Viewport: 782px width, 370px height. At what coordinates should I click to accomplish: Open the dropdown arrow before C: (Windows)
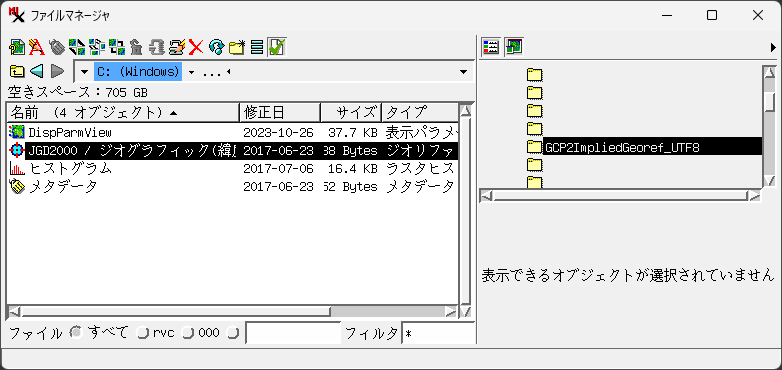(x=84, y=72)
